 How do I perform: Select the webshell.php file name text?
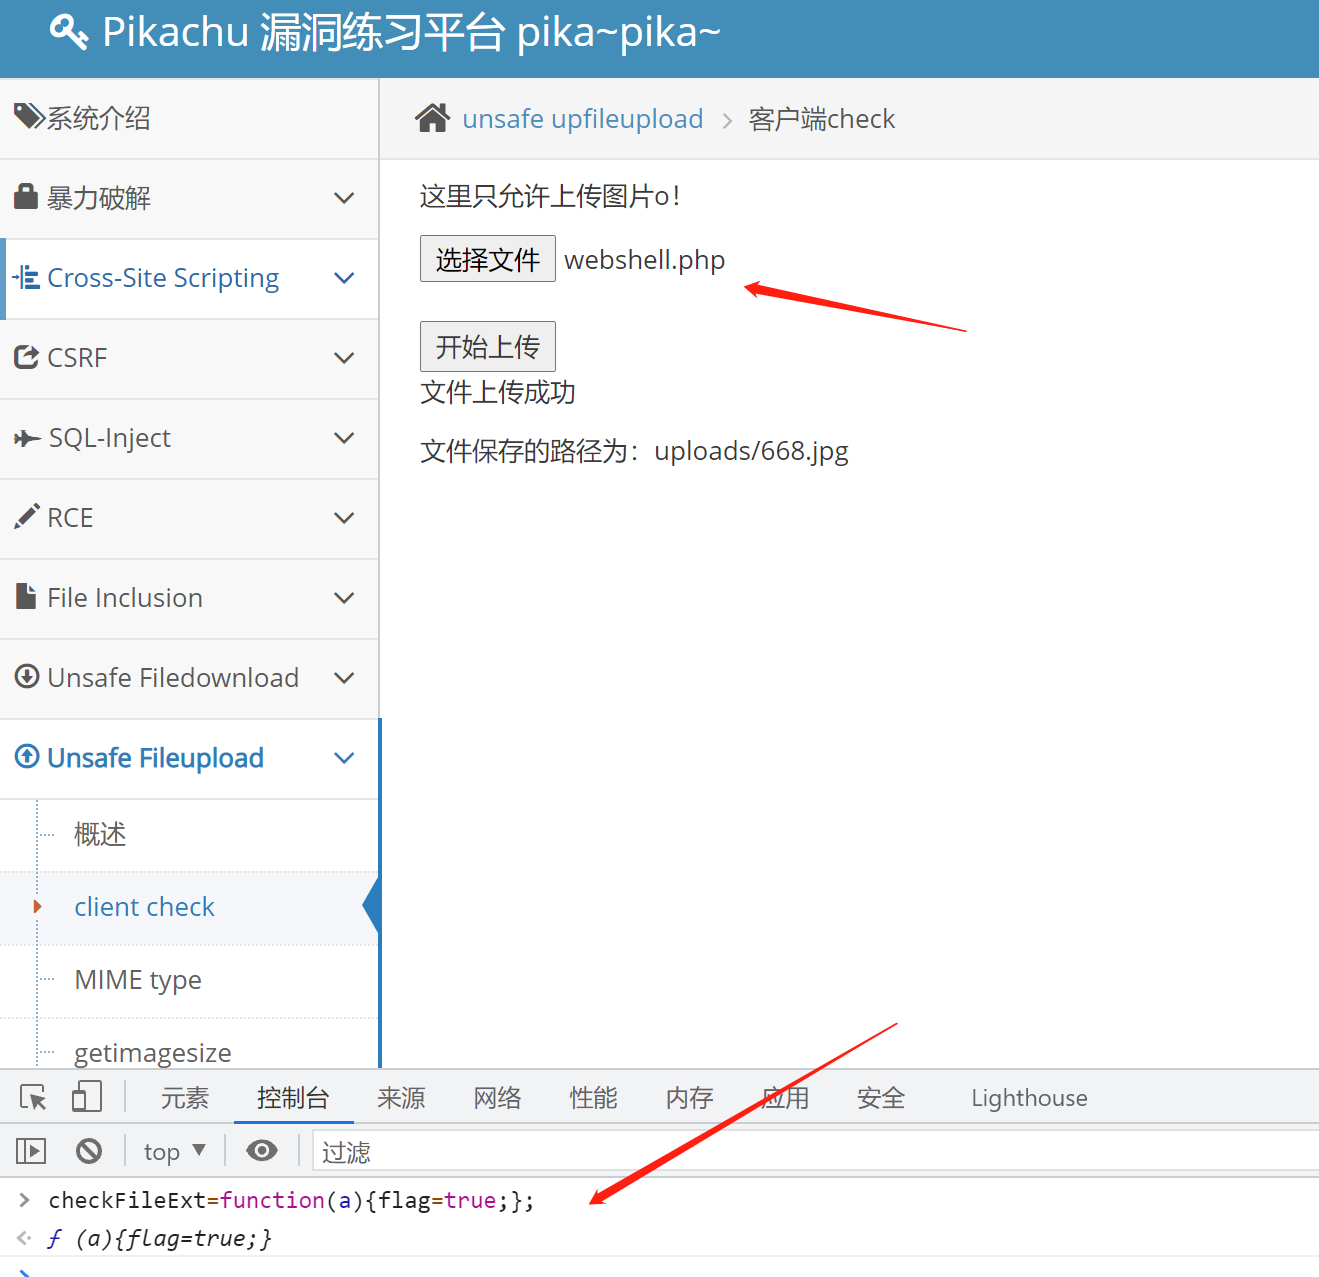click(x=645, y=260)
